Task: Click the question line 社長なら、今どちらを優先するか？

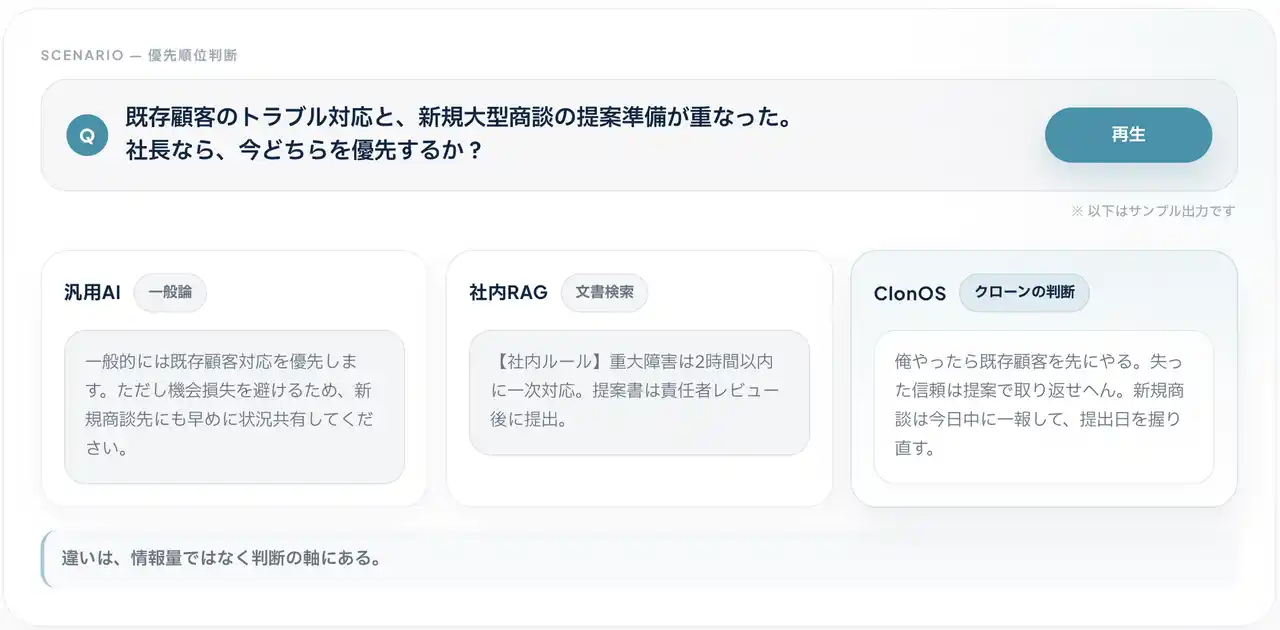Action: pyautogui.click(x=304, y=151)
